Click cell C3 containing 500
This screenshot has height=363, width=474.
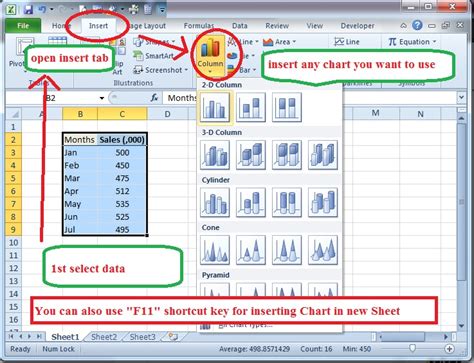tap(122, 153)
